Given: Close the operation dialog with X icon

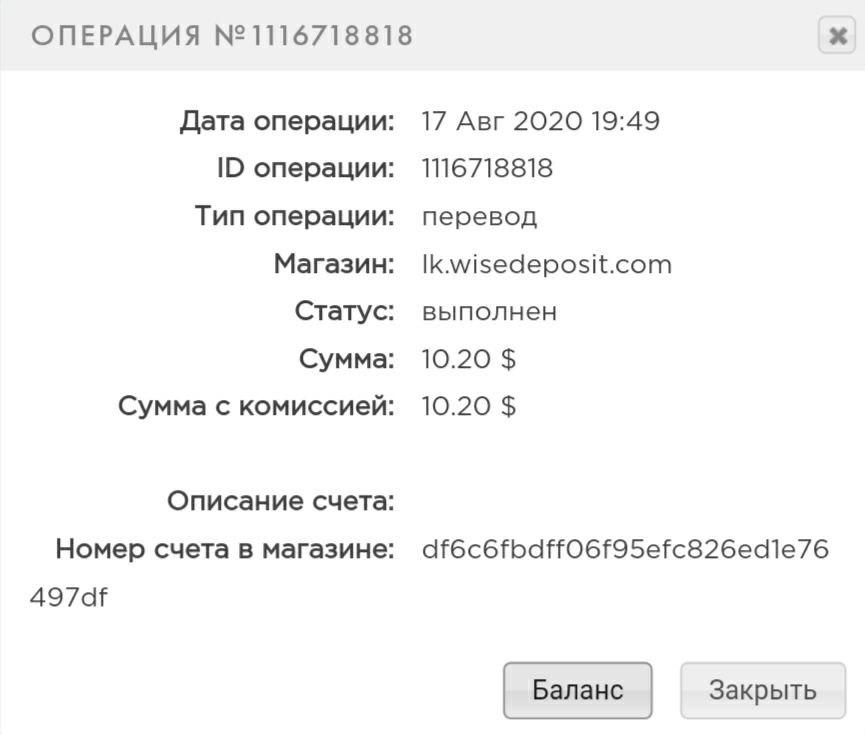Looking at the screenshot, I should pyautogui.click(x=834, y=36).
